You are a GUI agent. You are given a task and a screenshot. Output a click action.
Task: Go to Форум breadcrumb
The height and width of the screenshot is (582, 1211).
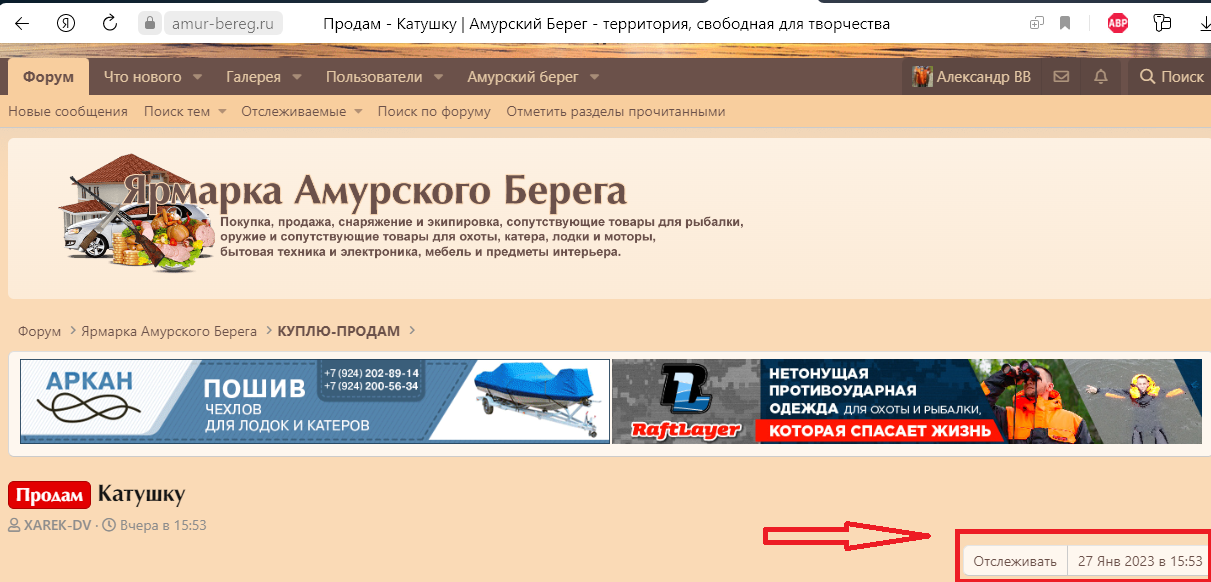(40, 331)
